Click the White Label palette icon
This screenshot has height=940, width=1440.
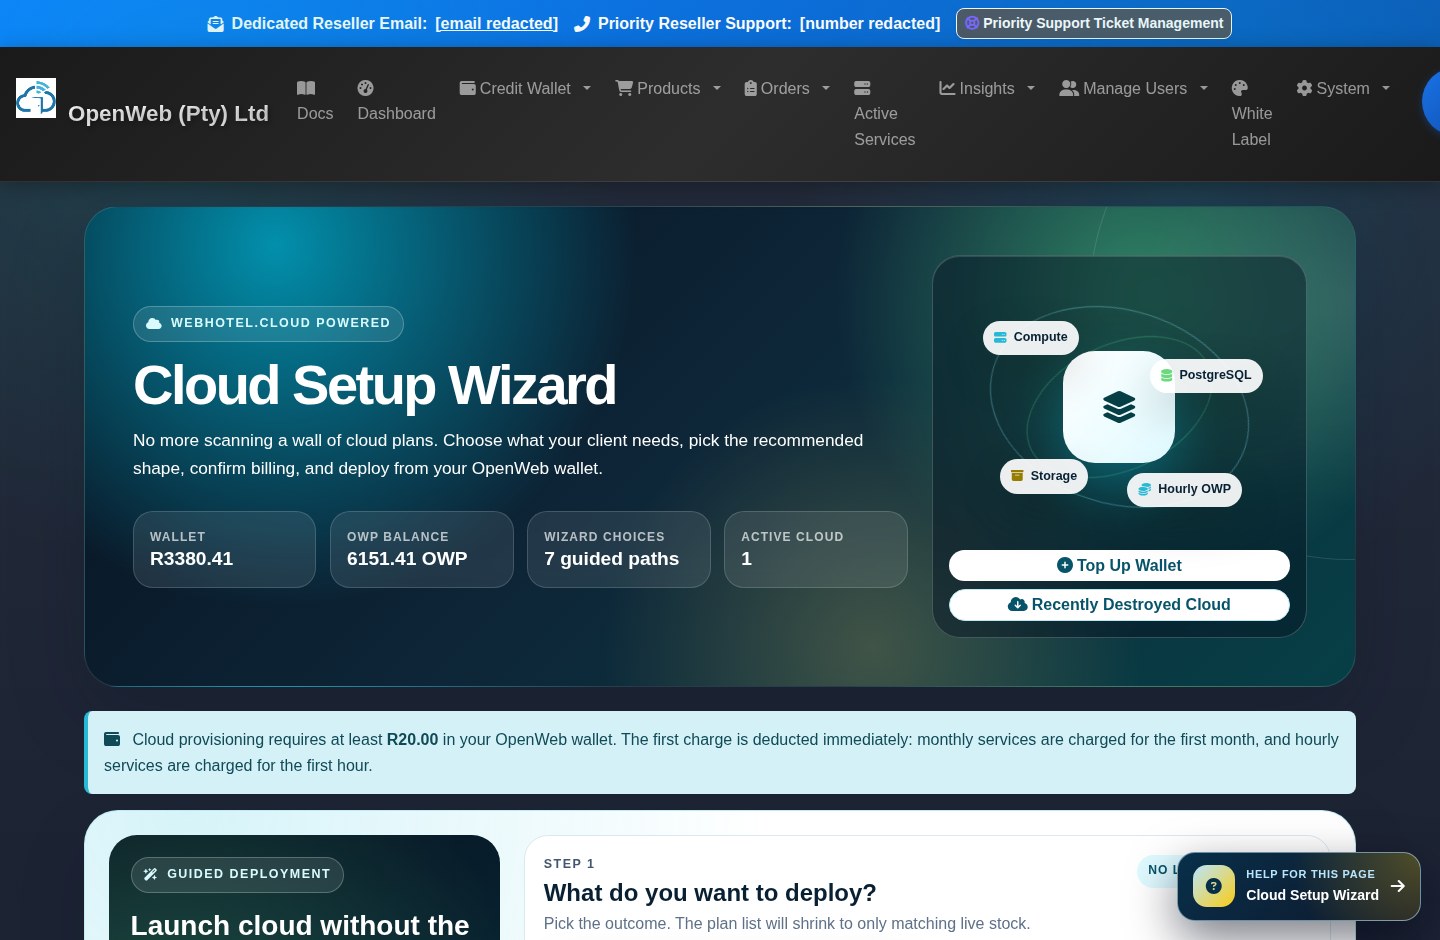(x=1240, y=88)
